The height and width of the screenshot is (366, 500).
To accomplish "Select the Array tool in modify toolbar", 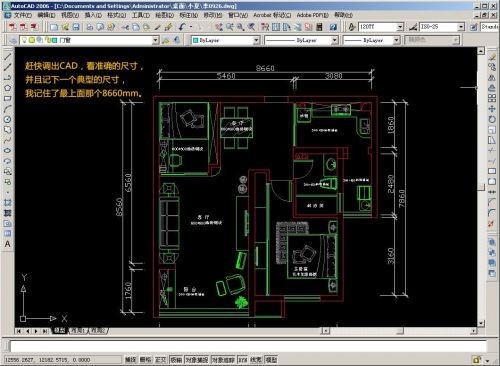I will pos(492,98).
